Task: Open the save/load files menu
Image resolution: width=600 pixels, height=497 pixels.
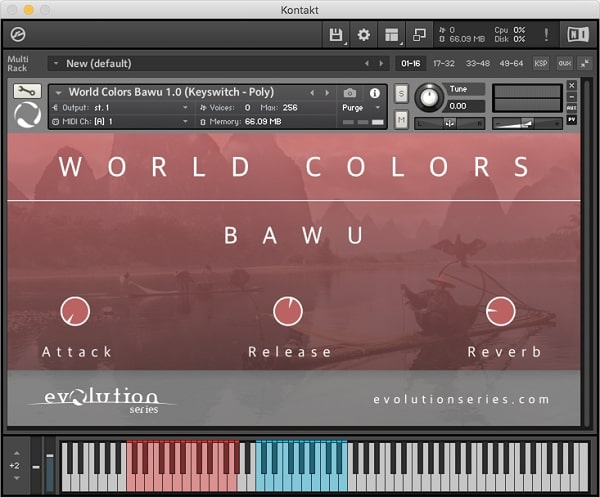Action: click(x=337, y=35)
